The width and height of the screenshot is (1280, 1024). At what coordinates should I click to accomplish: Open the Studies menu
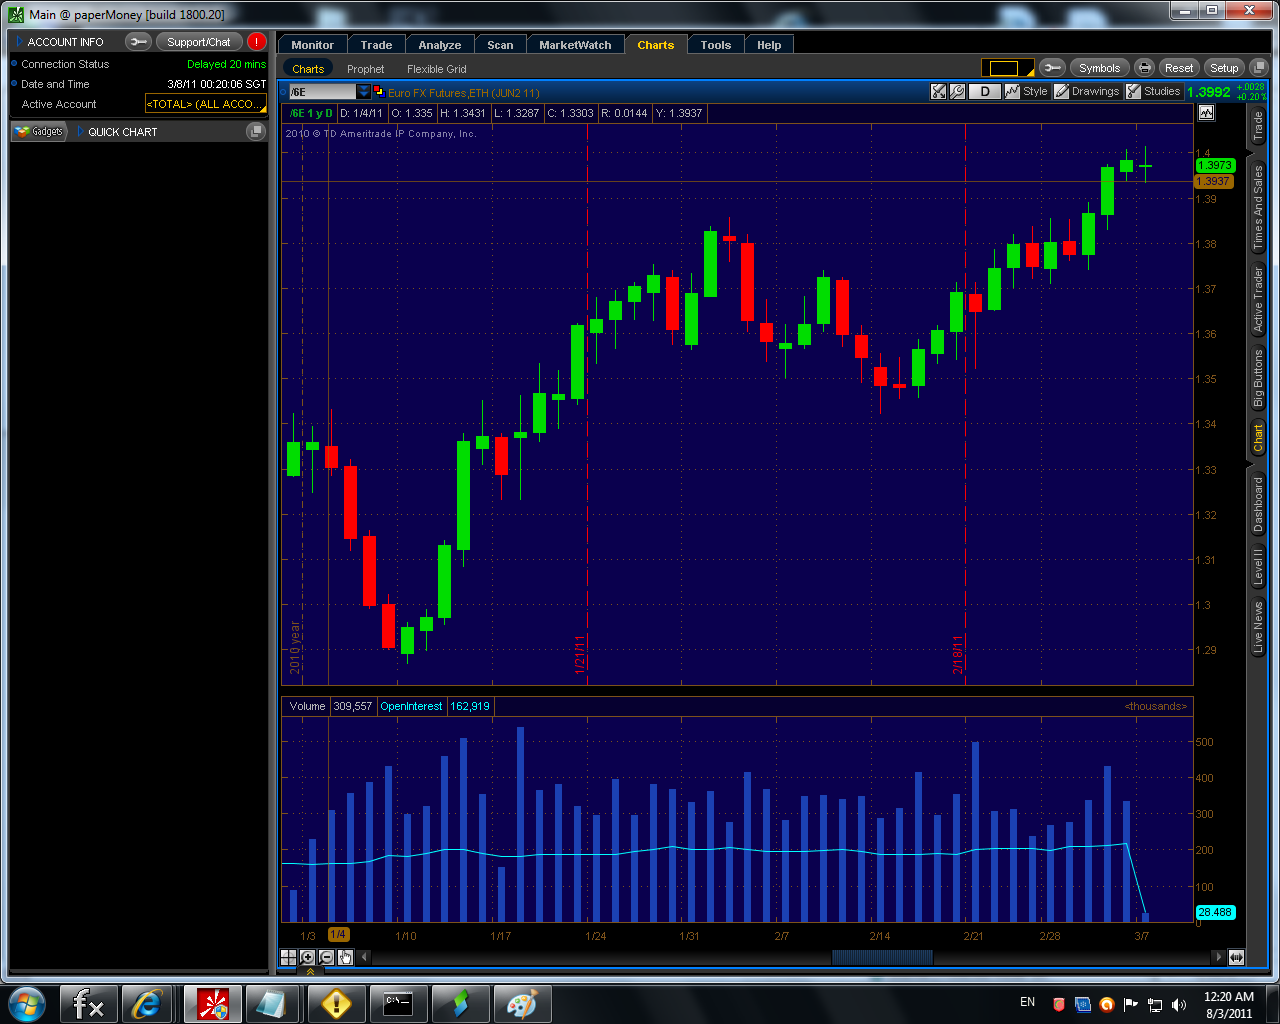[1153, 91]
